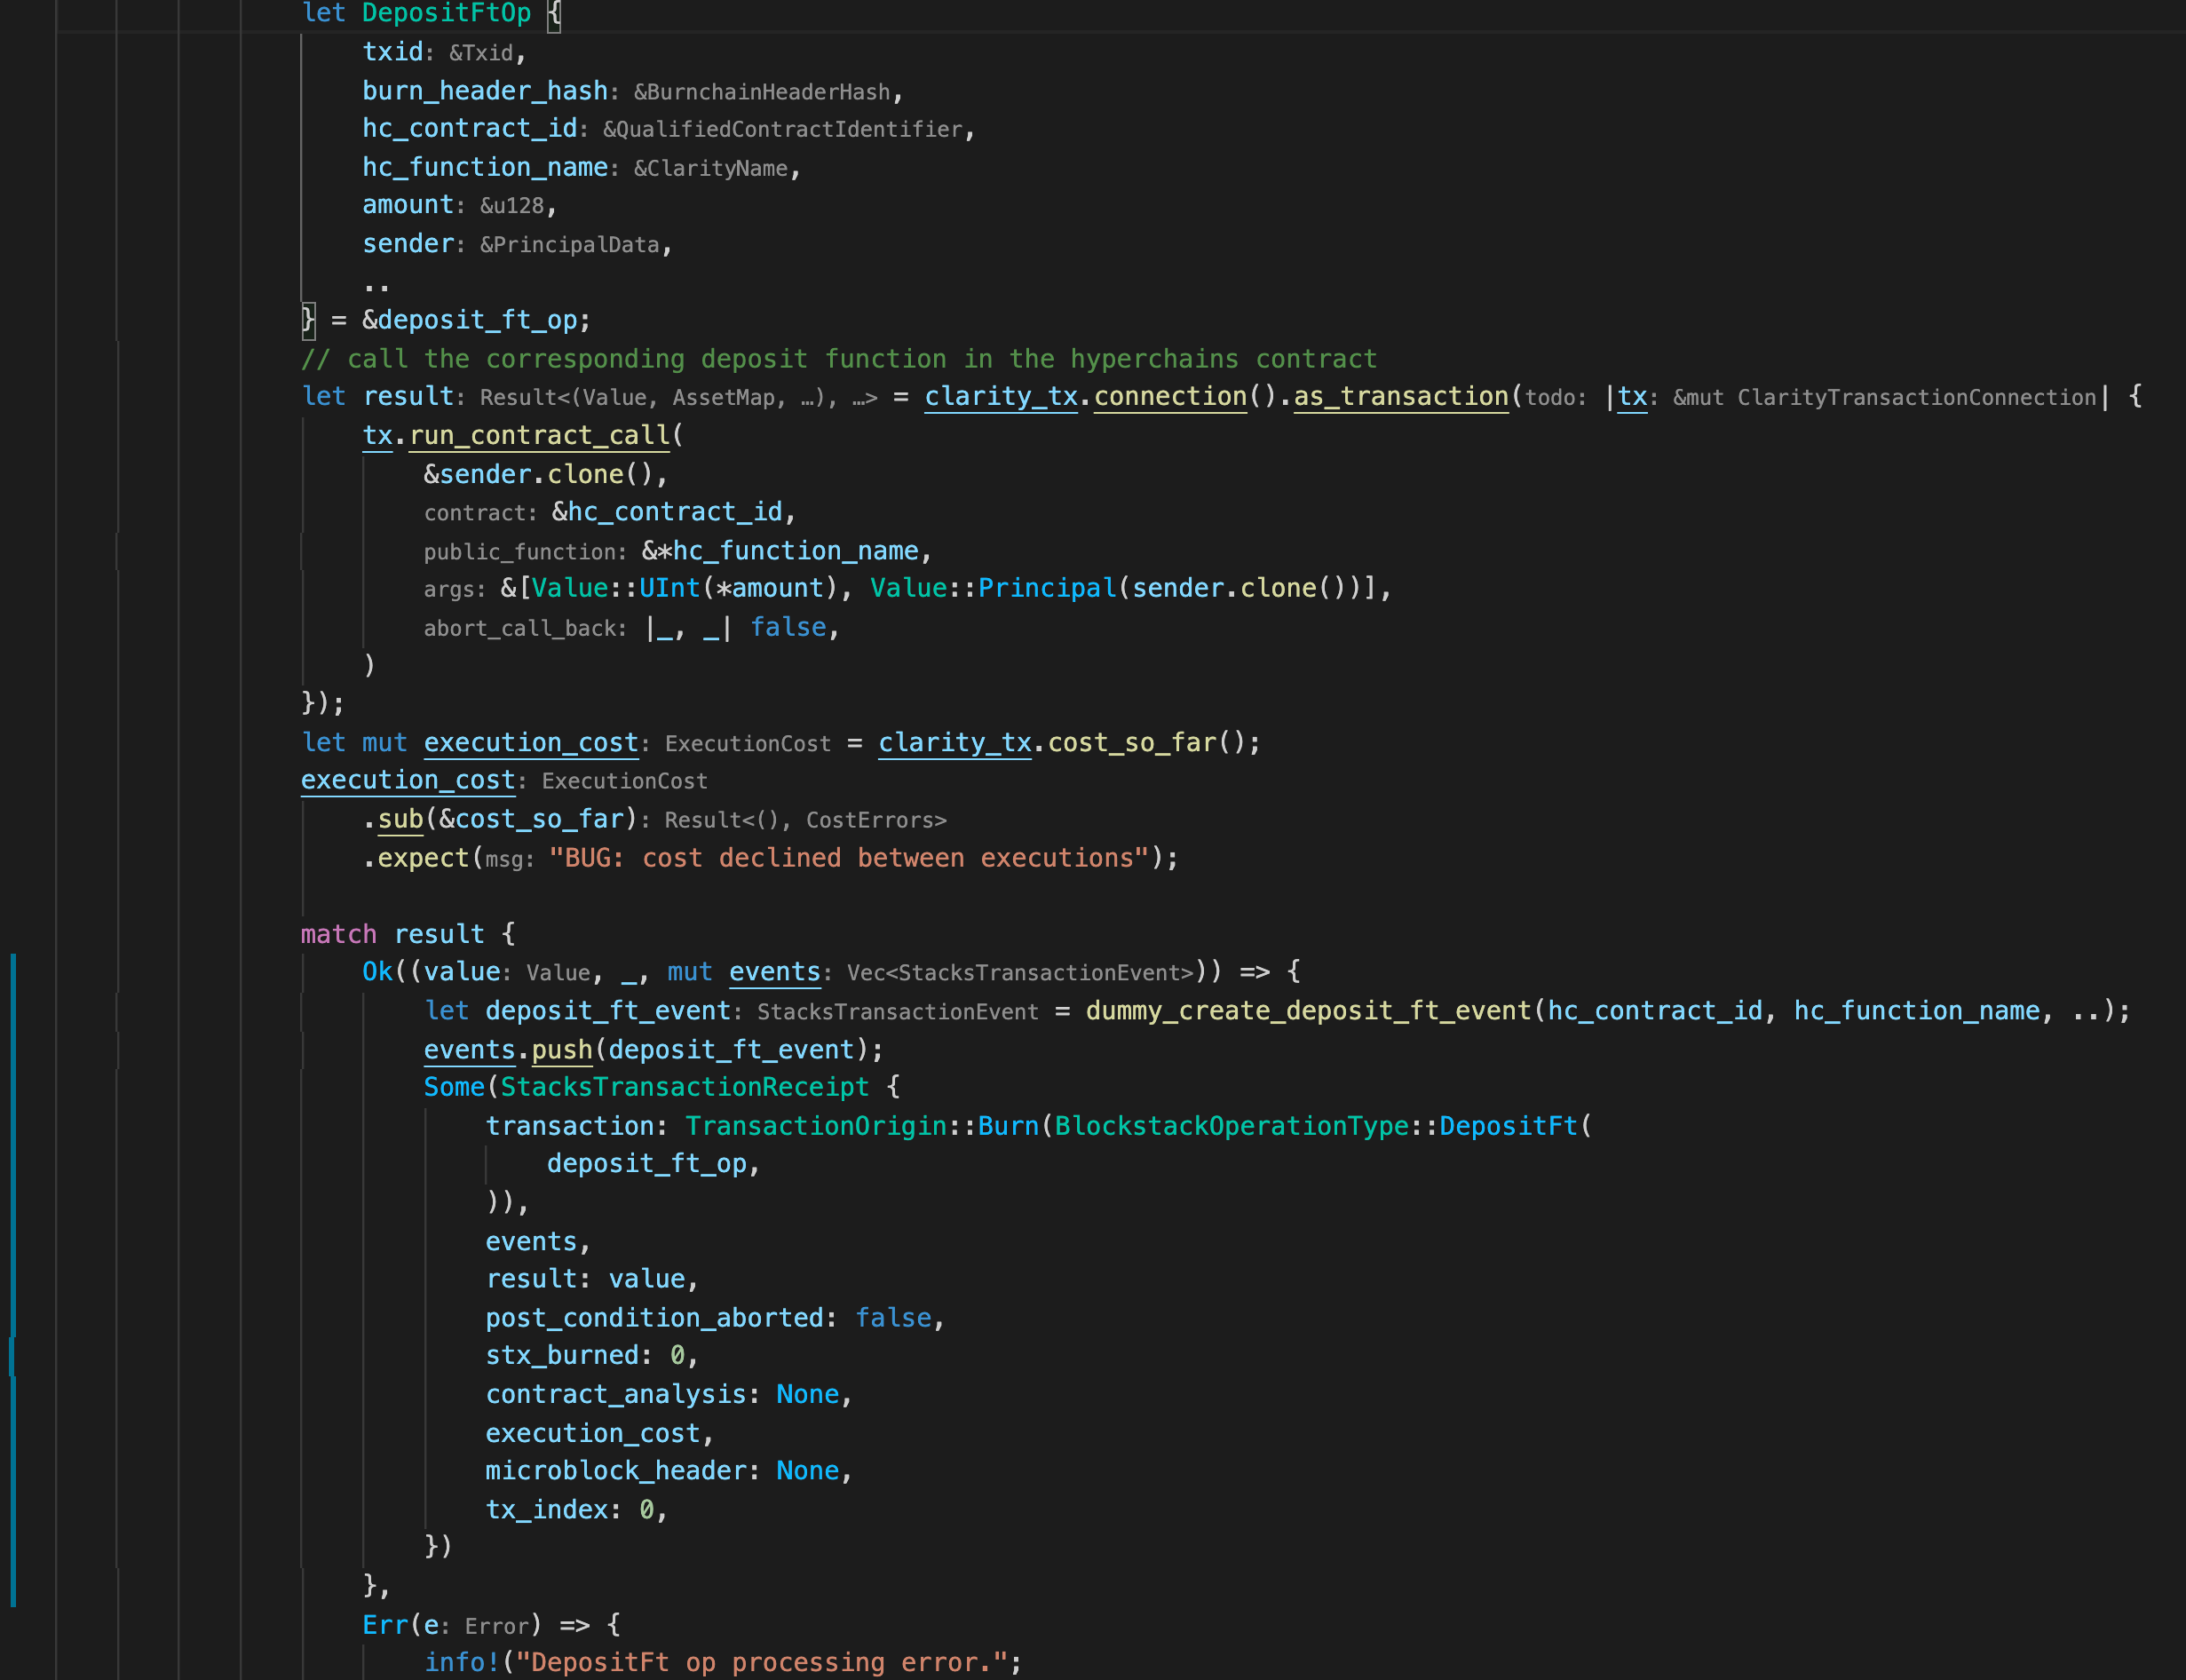2186x1680 pixels.
Task: Click the highlighted closing brace before &deposit_ft_op
Action: point(308,319)
